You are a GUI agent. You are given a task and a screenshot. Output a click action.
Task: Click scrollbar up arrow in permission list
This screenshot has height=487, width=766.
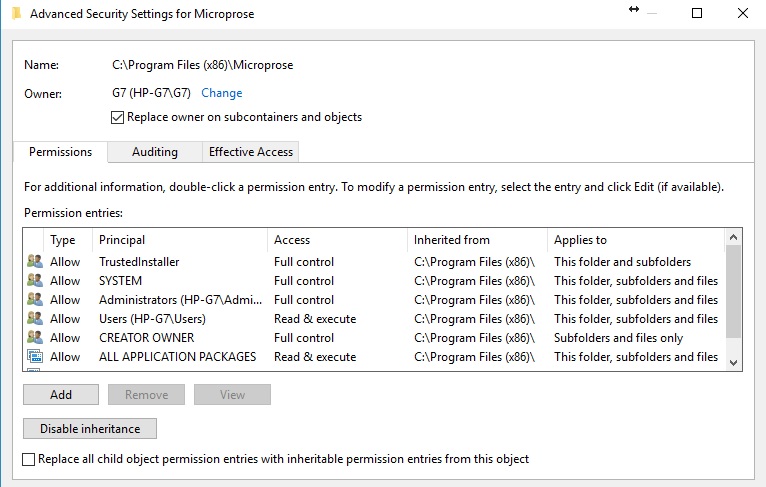coord(733,237)
